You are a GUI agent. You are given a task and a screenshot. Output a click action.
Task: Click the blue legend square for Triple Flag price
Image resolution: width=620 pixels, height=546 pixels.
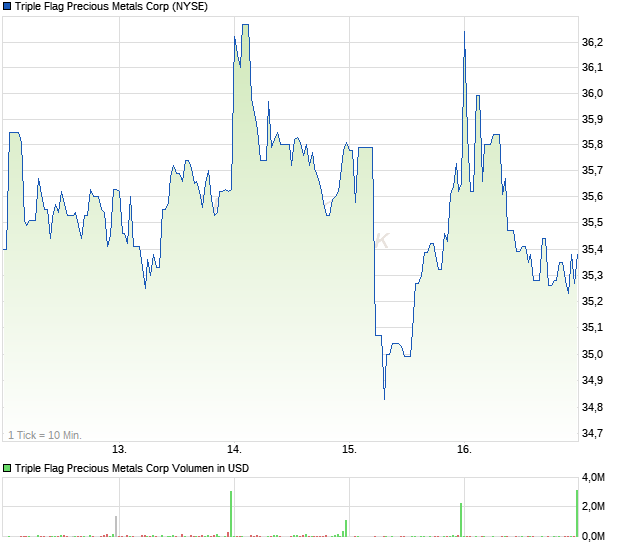click(7, 6)
